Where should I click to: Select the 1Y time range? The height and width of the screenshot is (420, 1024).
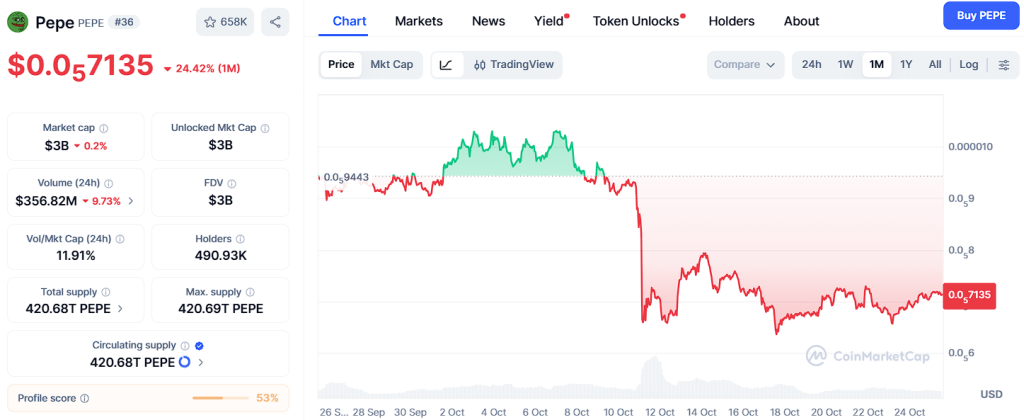(906, 65)
